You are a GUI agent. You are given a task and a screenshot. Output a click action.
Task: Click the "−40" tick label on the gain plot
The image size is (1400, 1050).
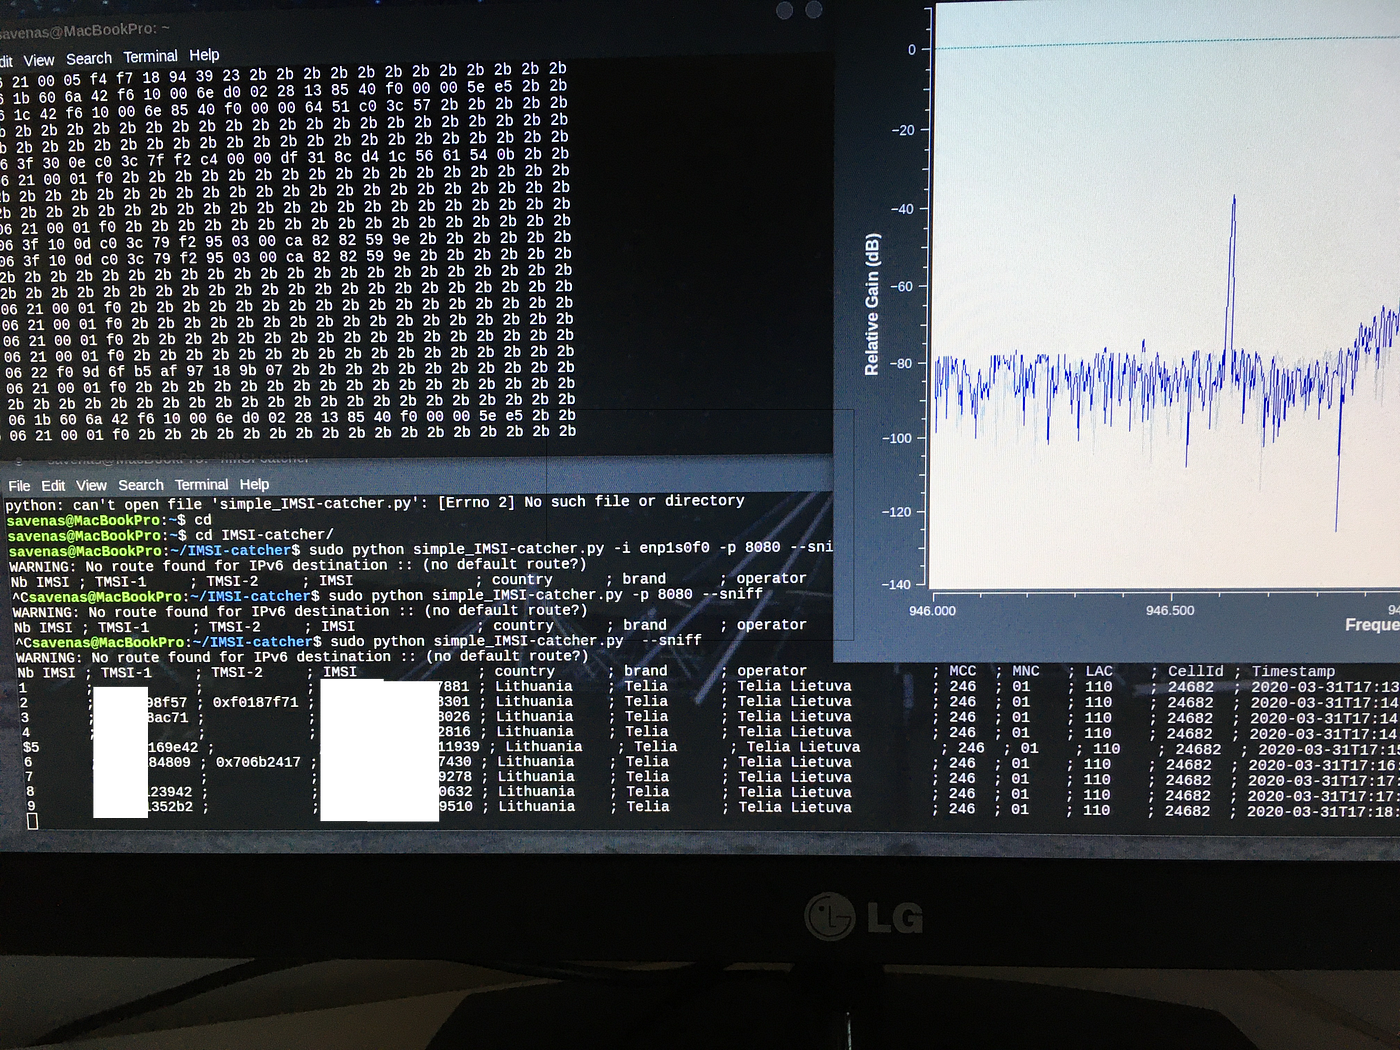click(x=902, y=209)
